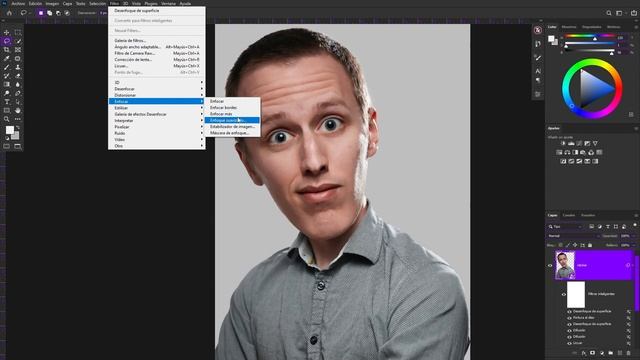
Task: Choose Add to selection mode icon
Action: pos(49,13)
